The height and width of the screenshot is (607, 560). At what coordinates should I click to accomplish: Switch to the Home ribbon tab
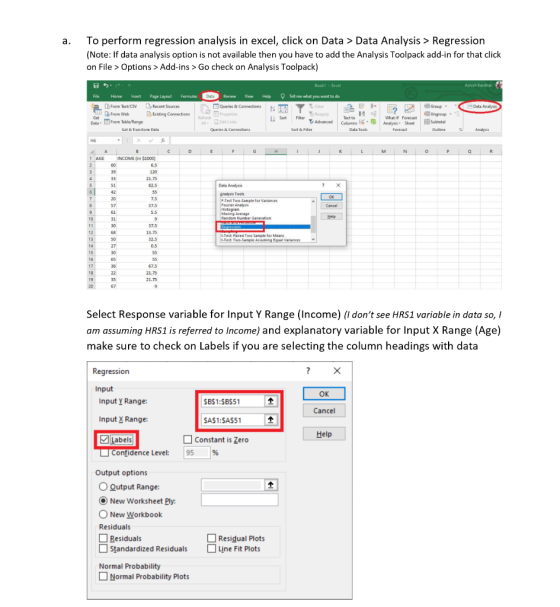(x=116, y=96)
